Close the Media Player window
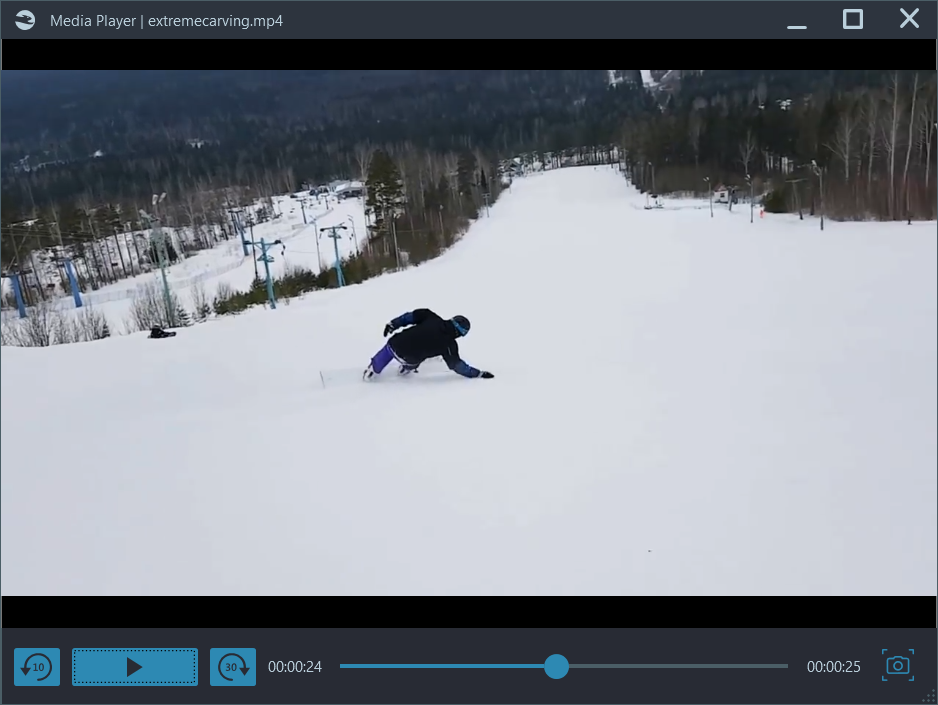 [909, 19]
